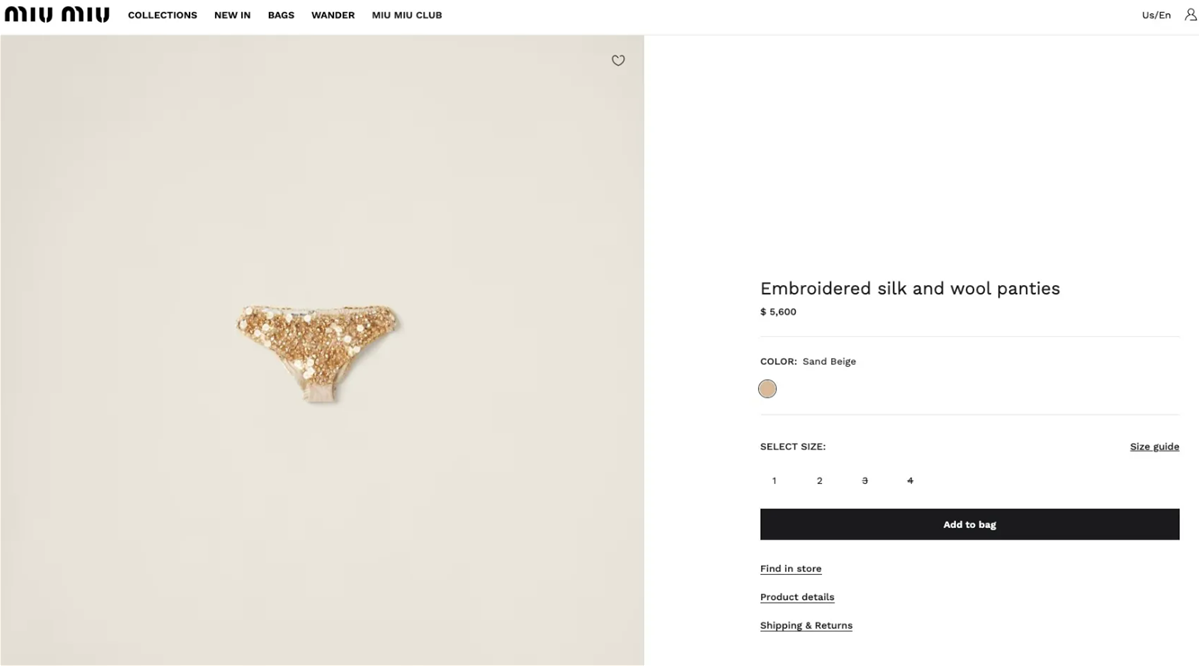This screenshot has height=666, width=1200.
Task: Click the Miu Miu logo
Action: pyautogui.click(x=57, y=15)
